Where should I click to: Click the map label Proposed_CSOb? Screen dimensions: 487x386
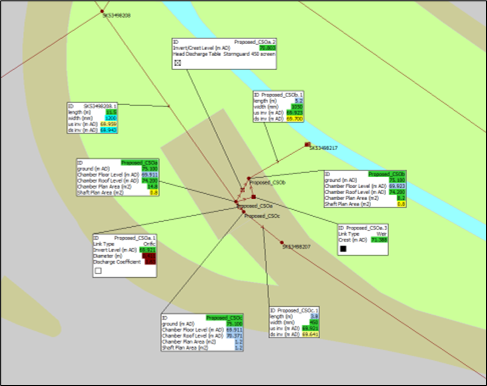(267, 183)
